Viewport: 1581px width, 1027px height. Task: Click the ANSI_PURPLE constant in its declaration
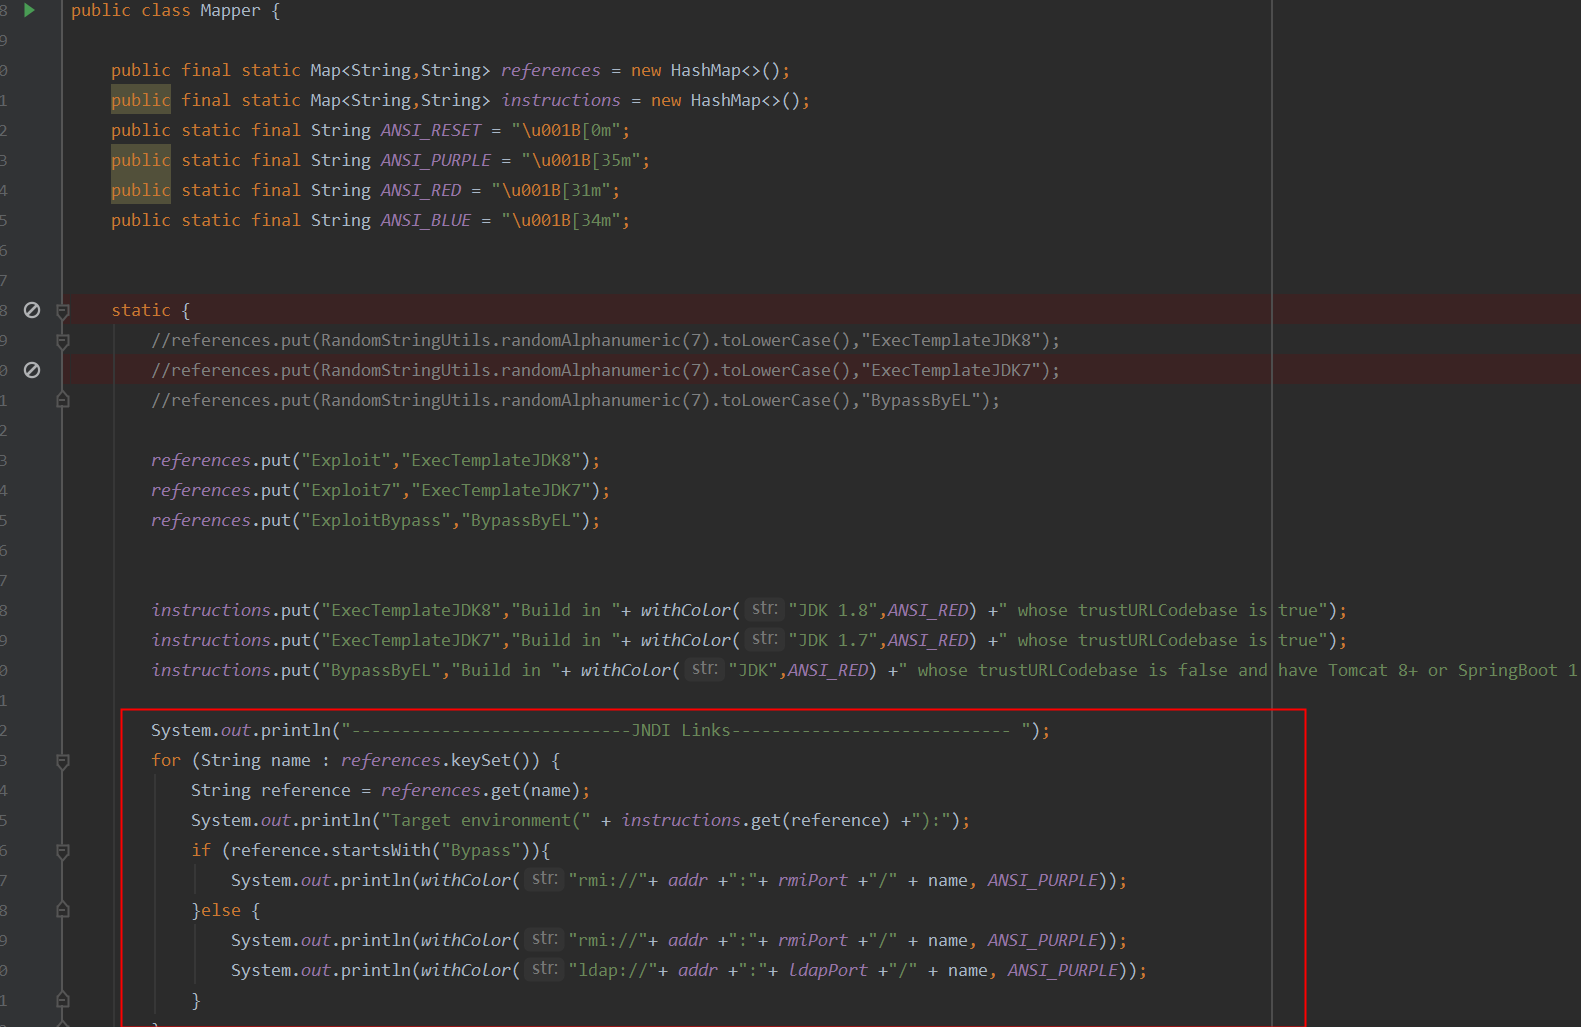(x=436, y=161)
